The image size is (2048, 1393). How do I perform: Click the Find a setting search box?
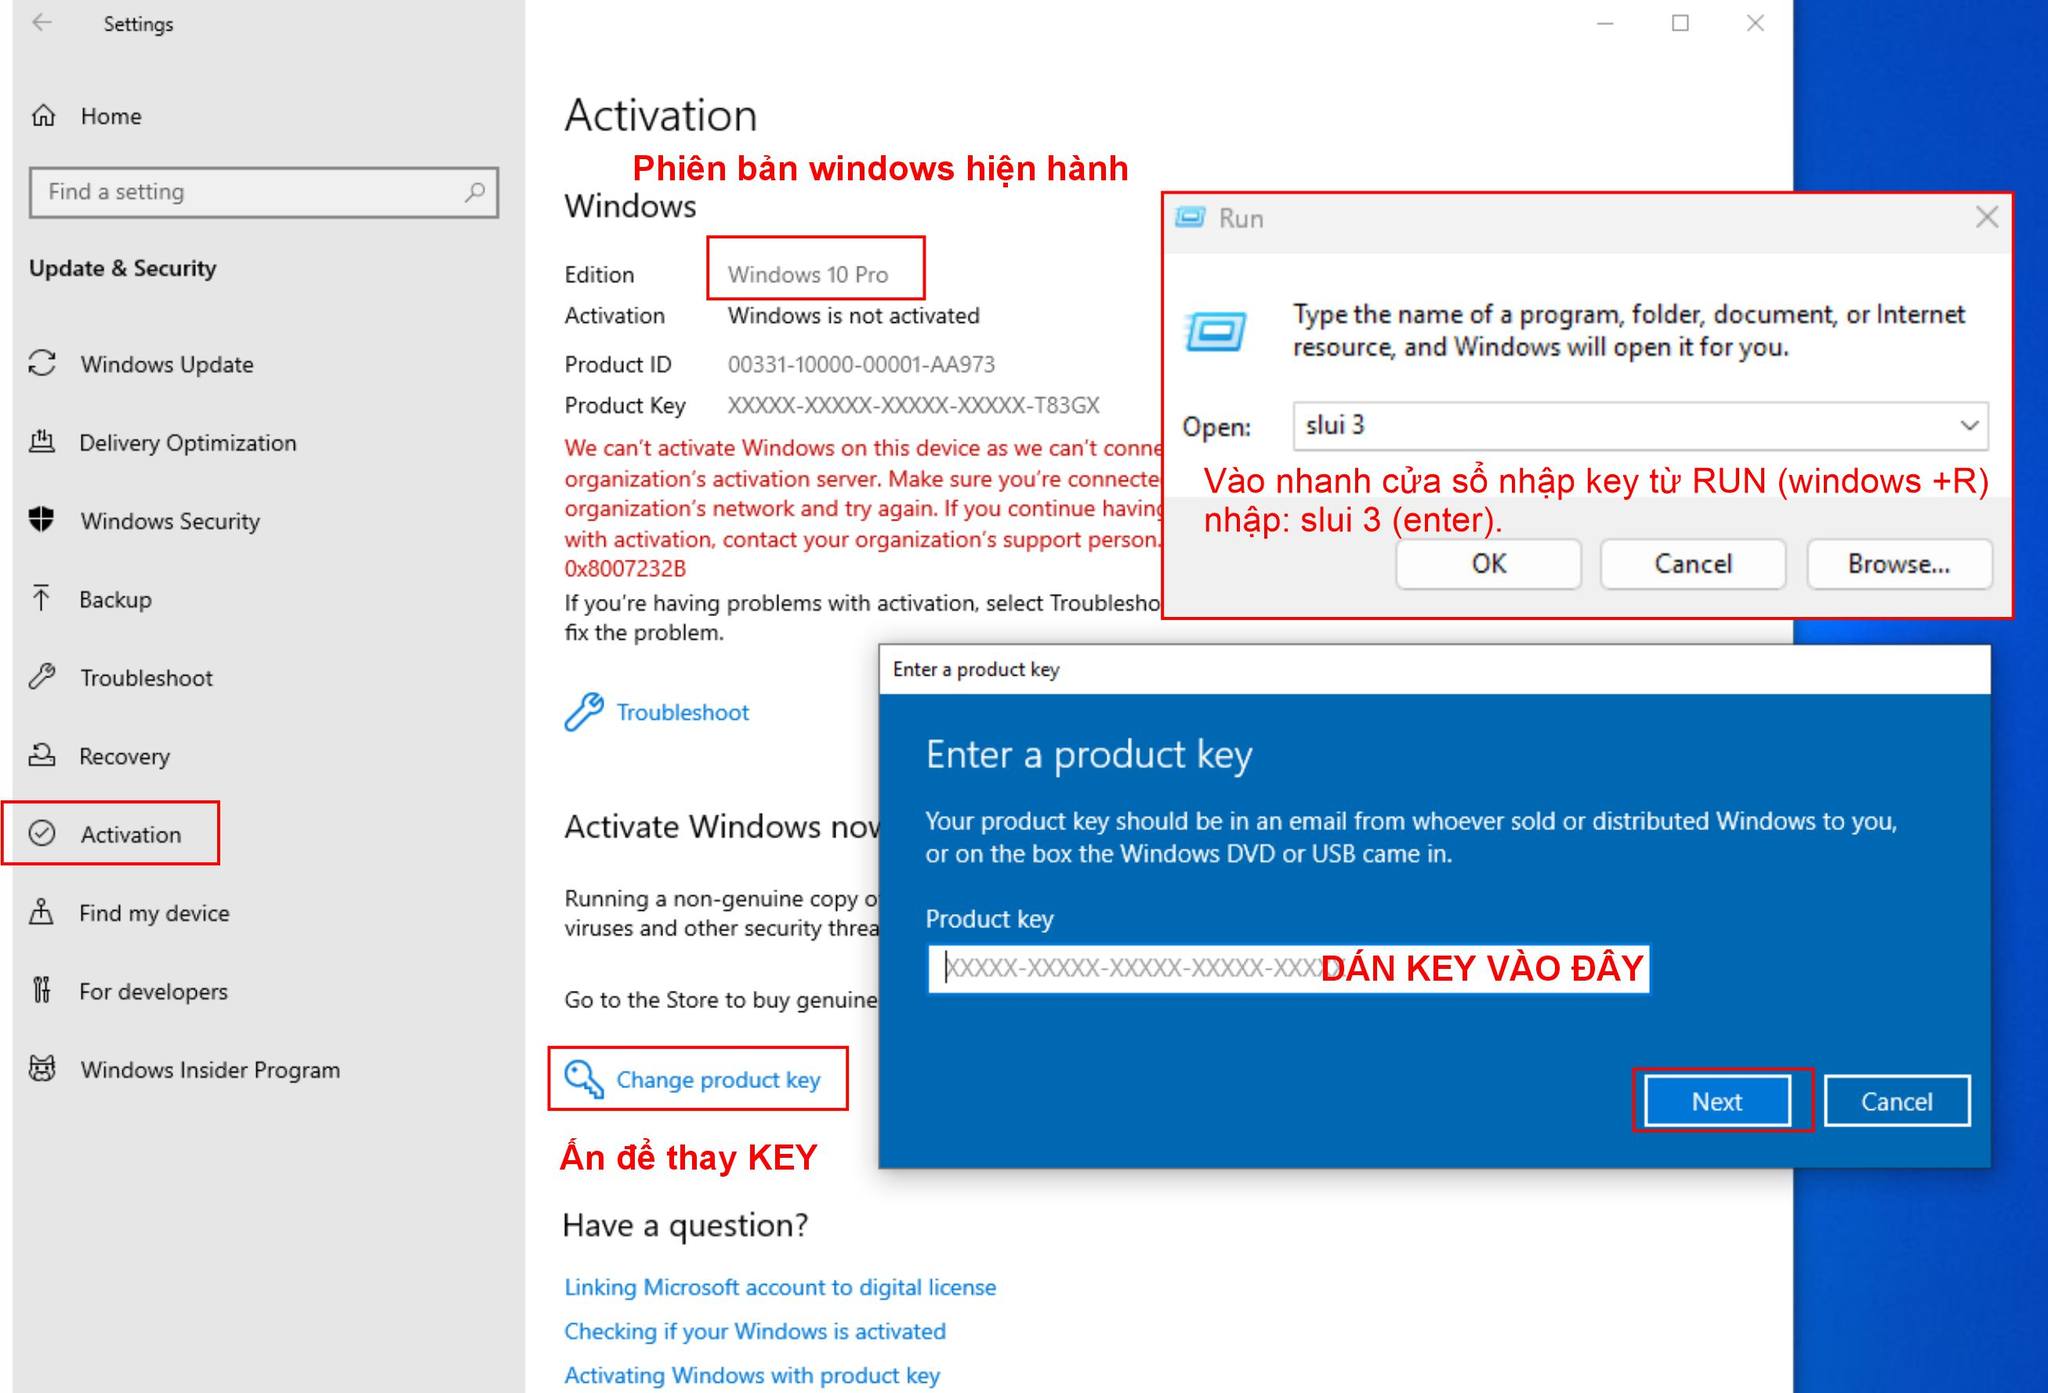pos(264,192)
